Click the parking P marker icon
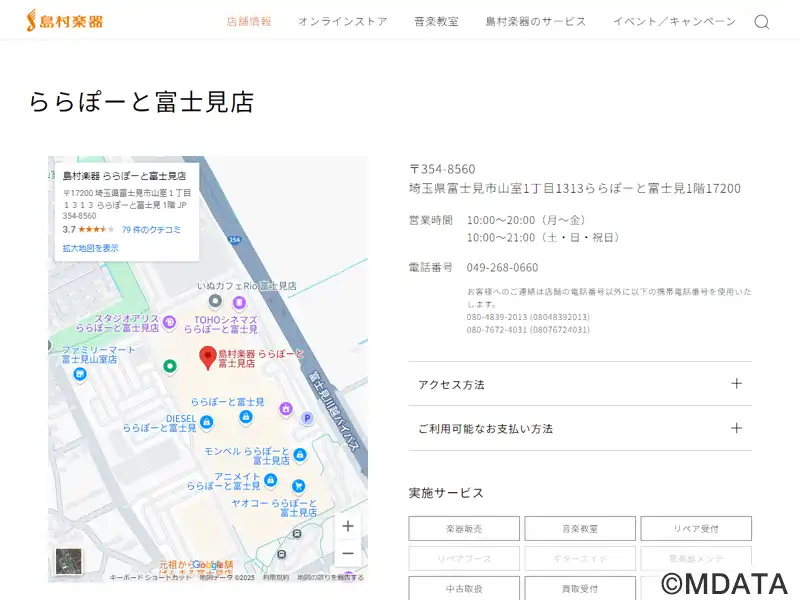The height and width of the screenshot is (600, 800). coord(307,418)
